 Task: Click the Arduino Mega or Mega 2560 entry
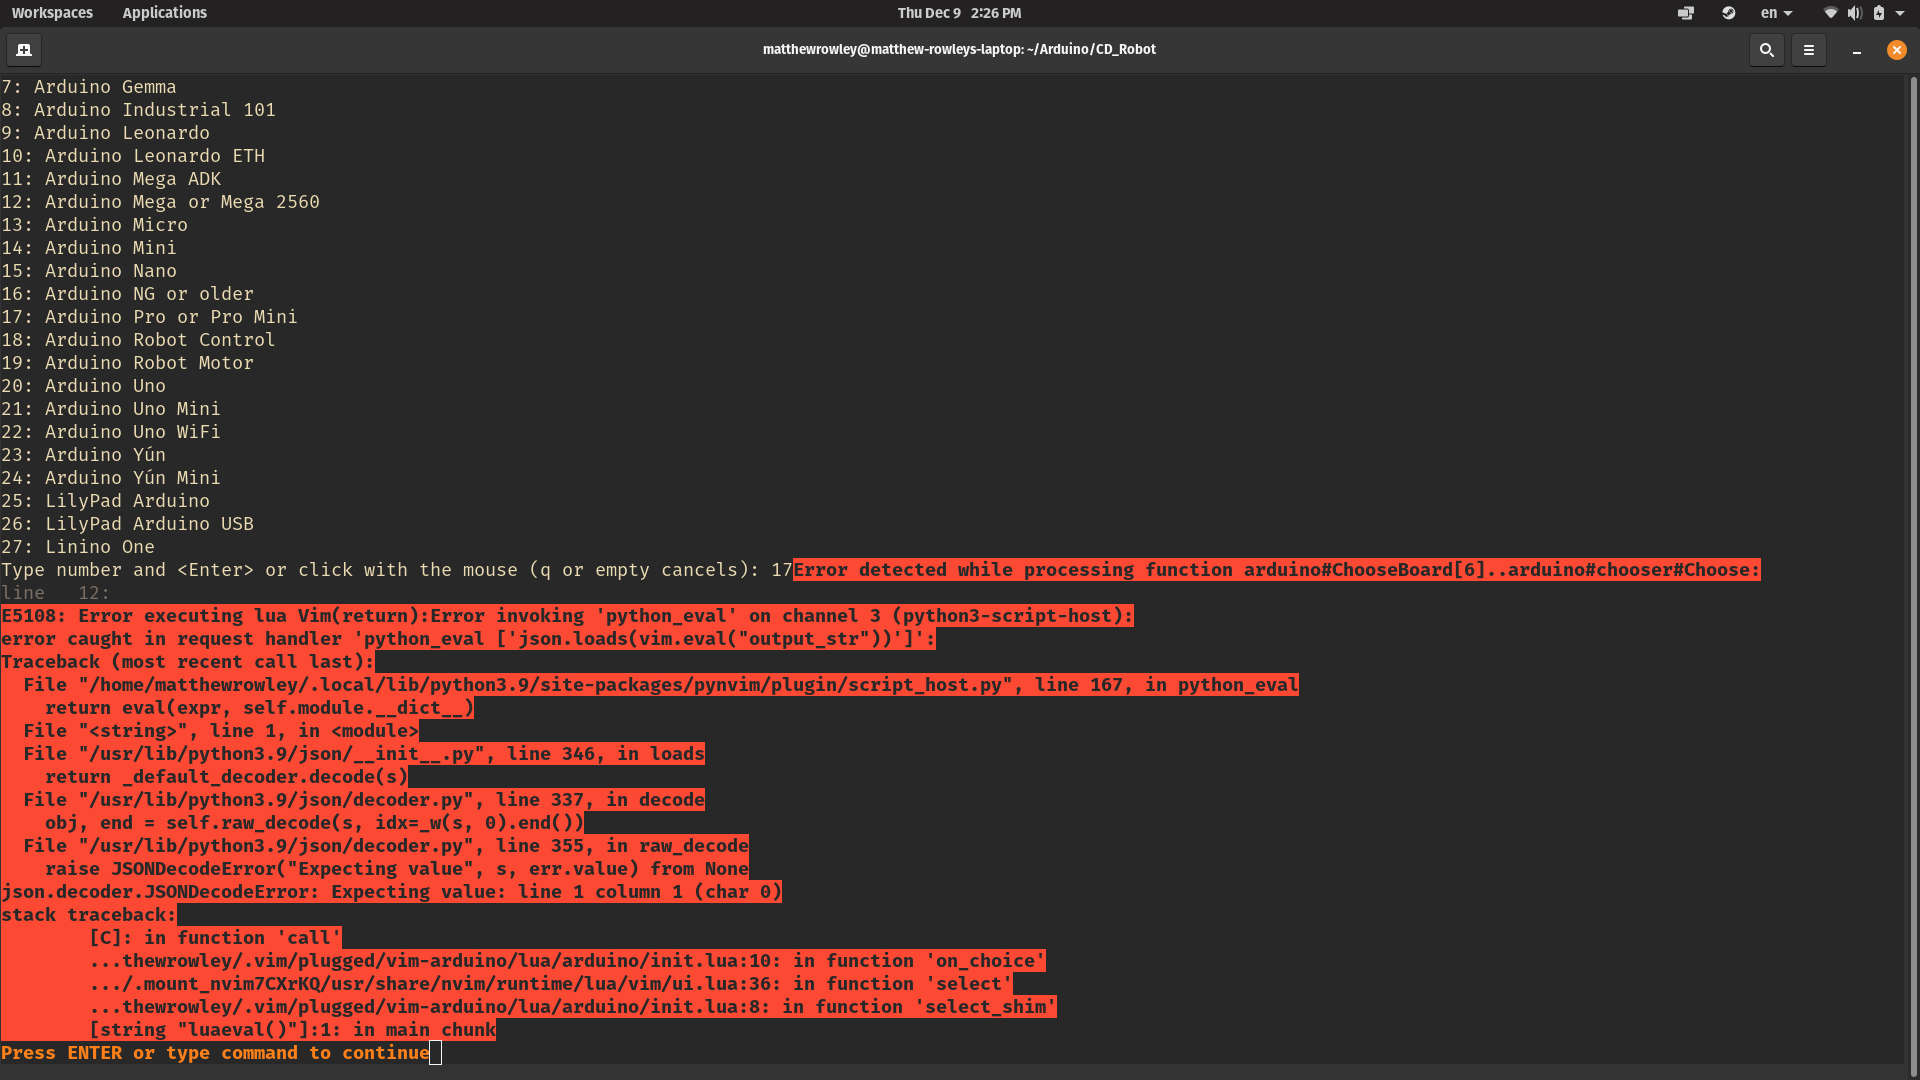(x=160, y=202)
